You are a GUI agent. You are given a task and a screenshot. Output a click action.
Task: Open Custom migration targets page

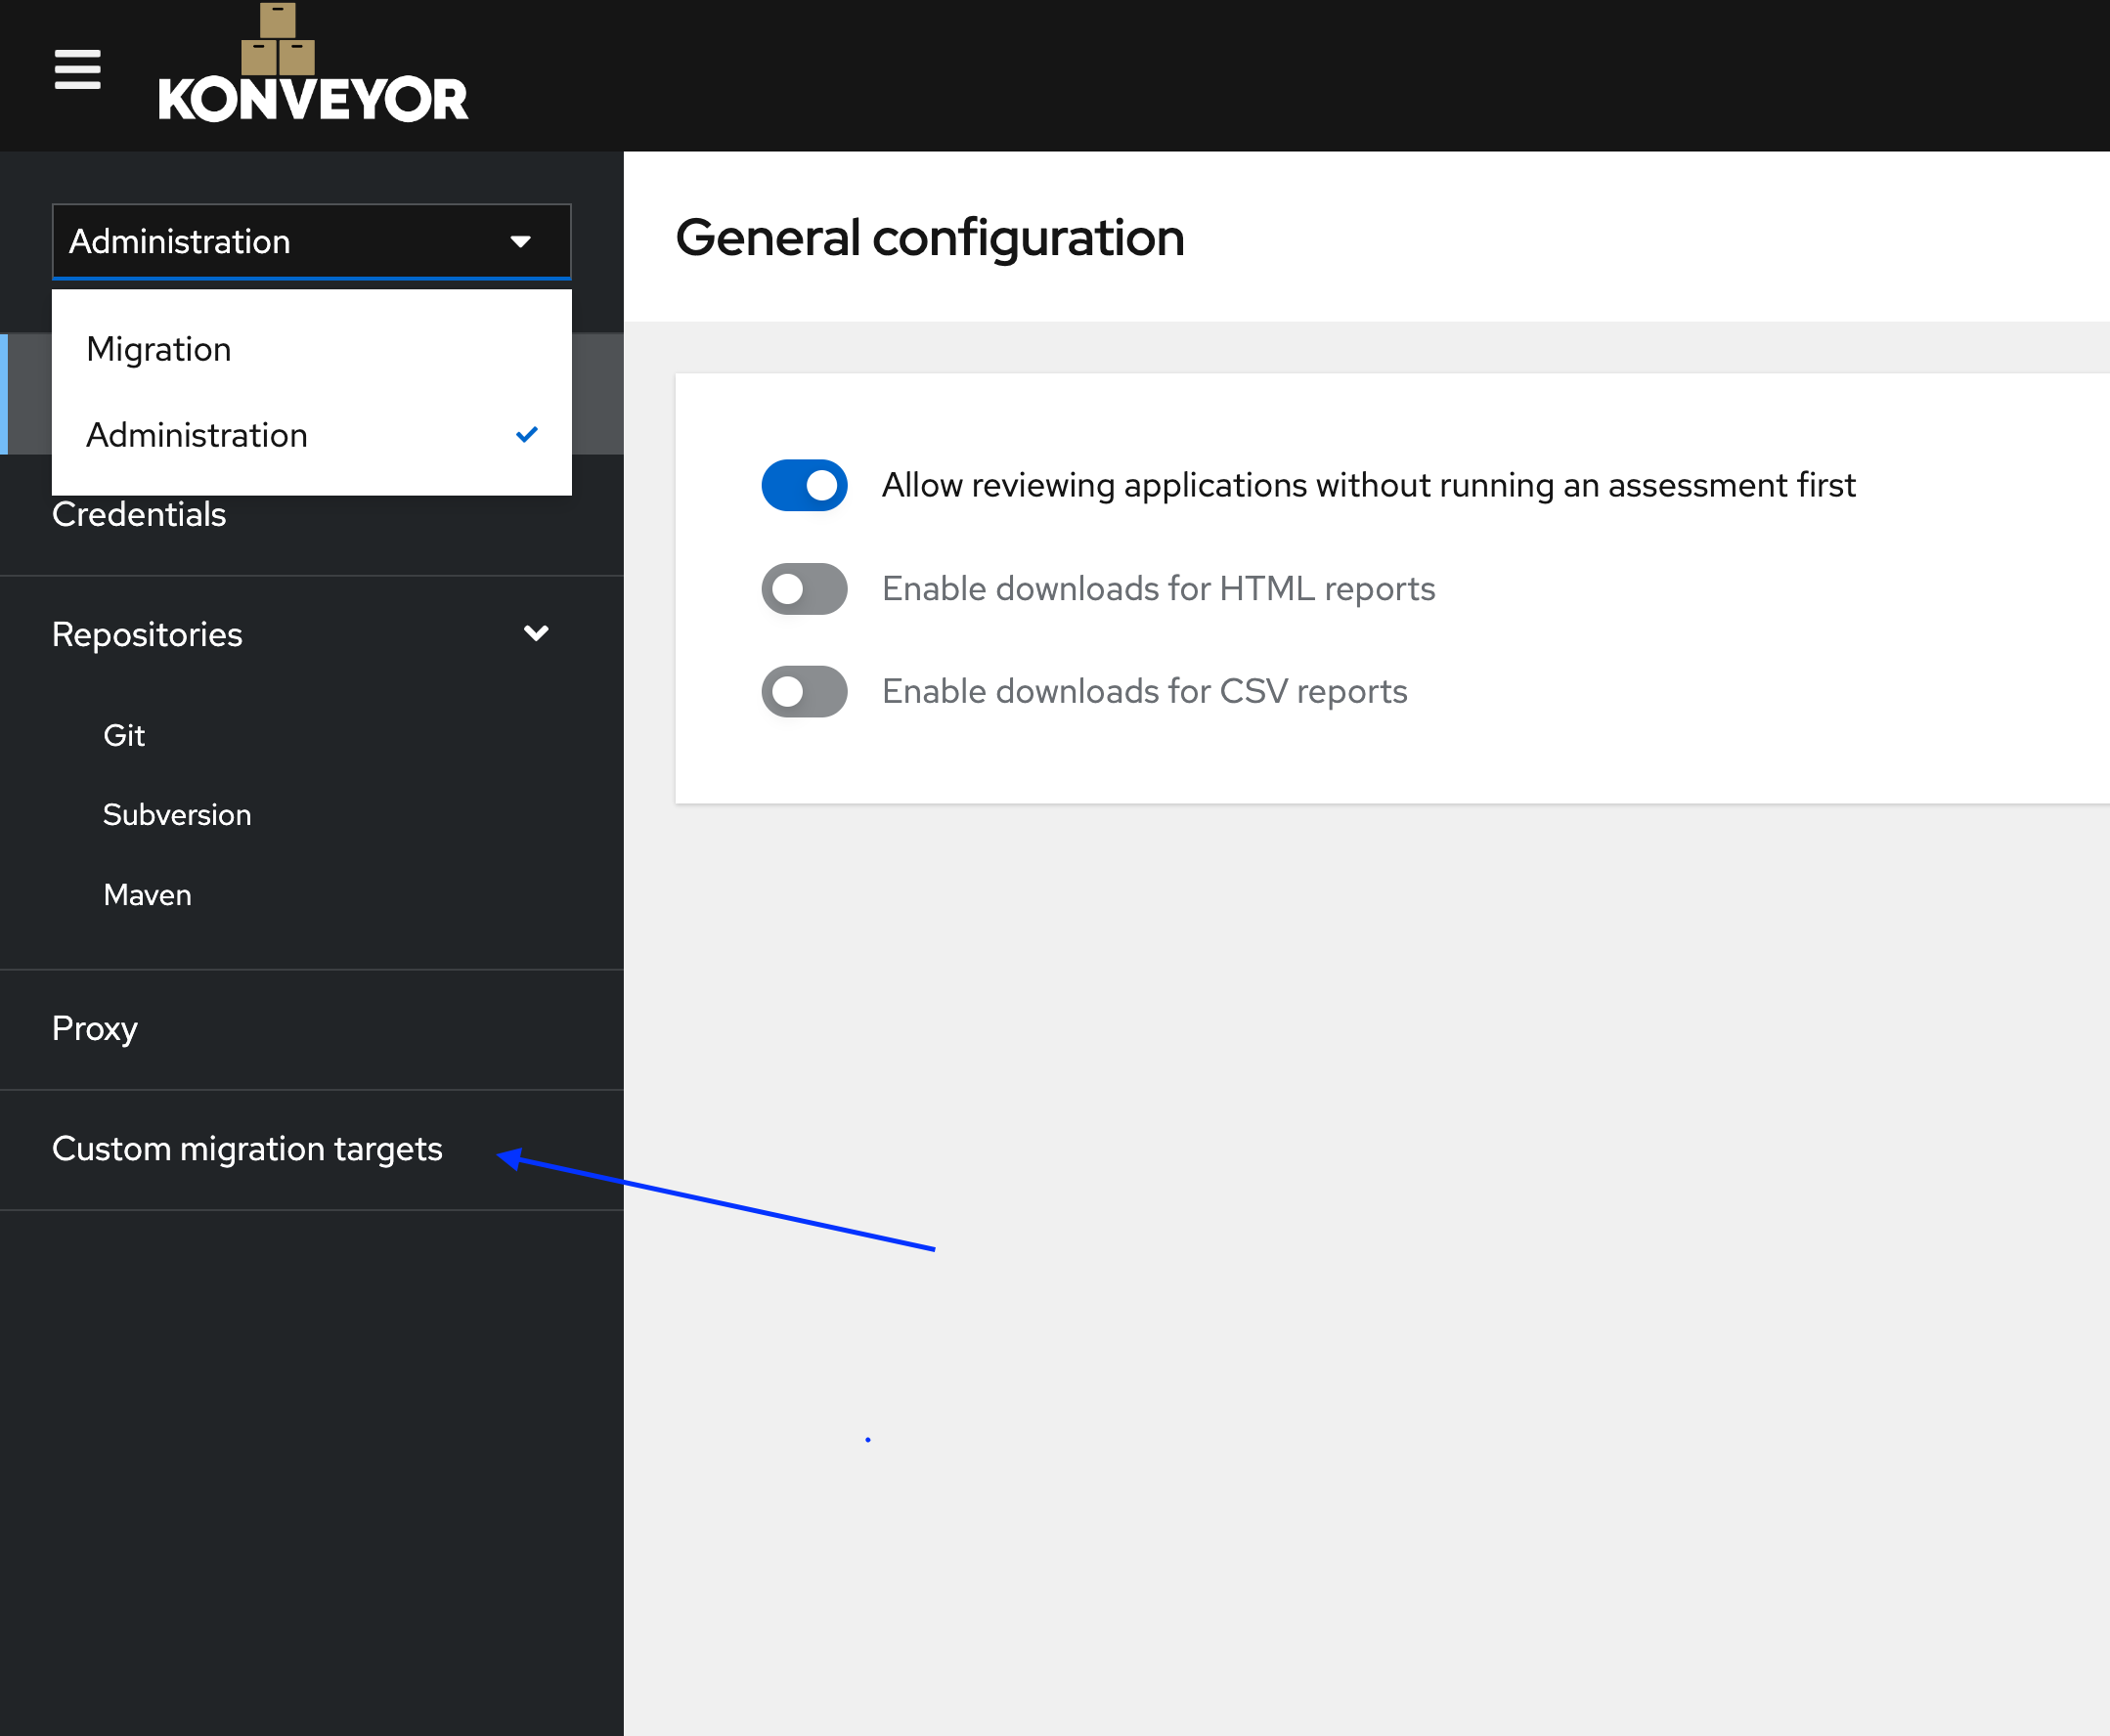[247, 1149]
